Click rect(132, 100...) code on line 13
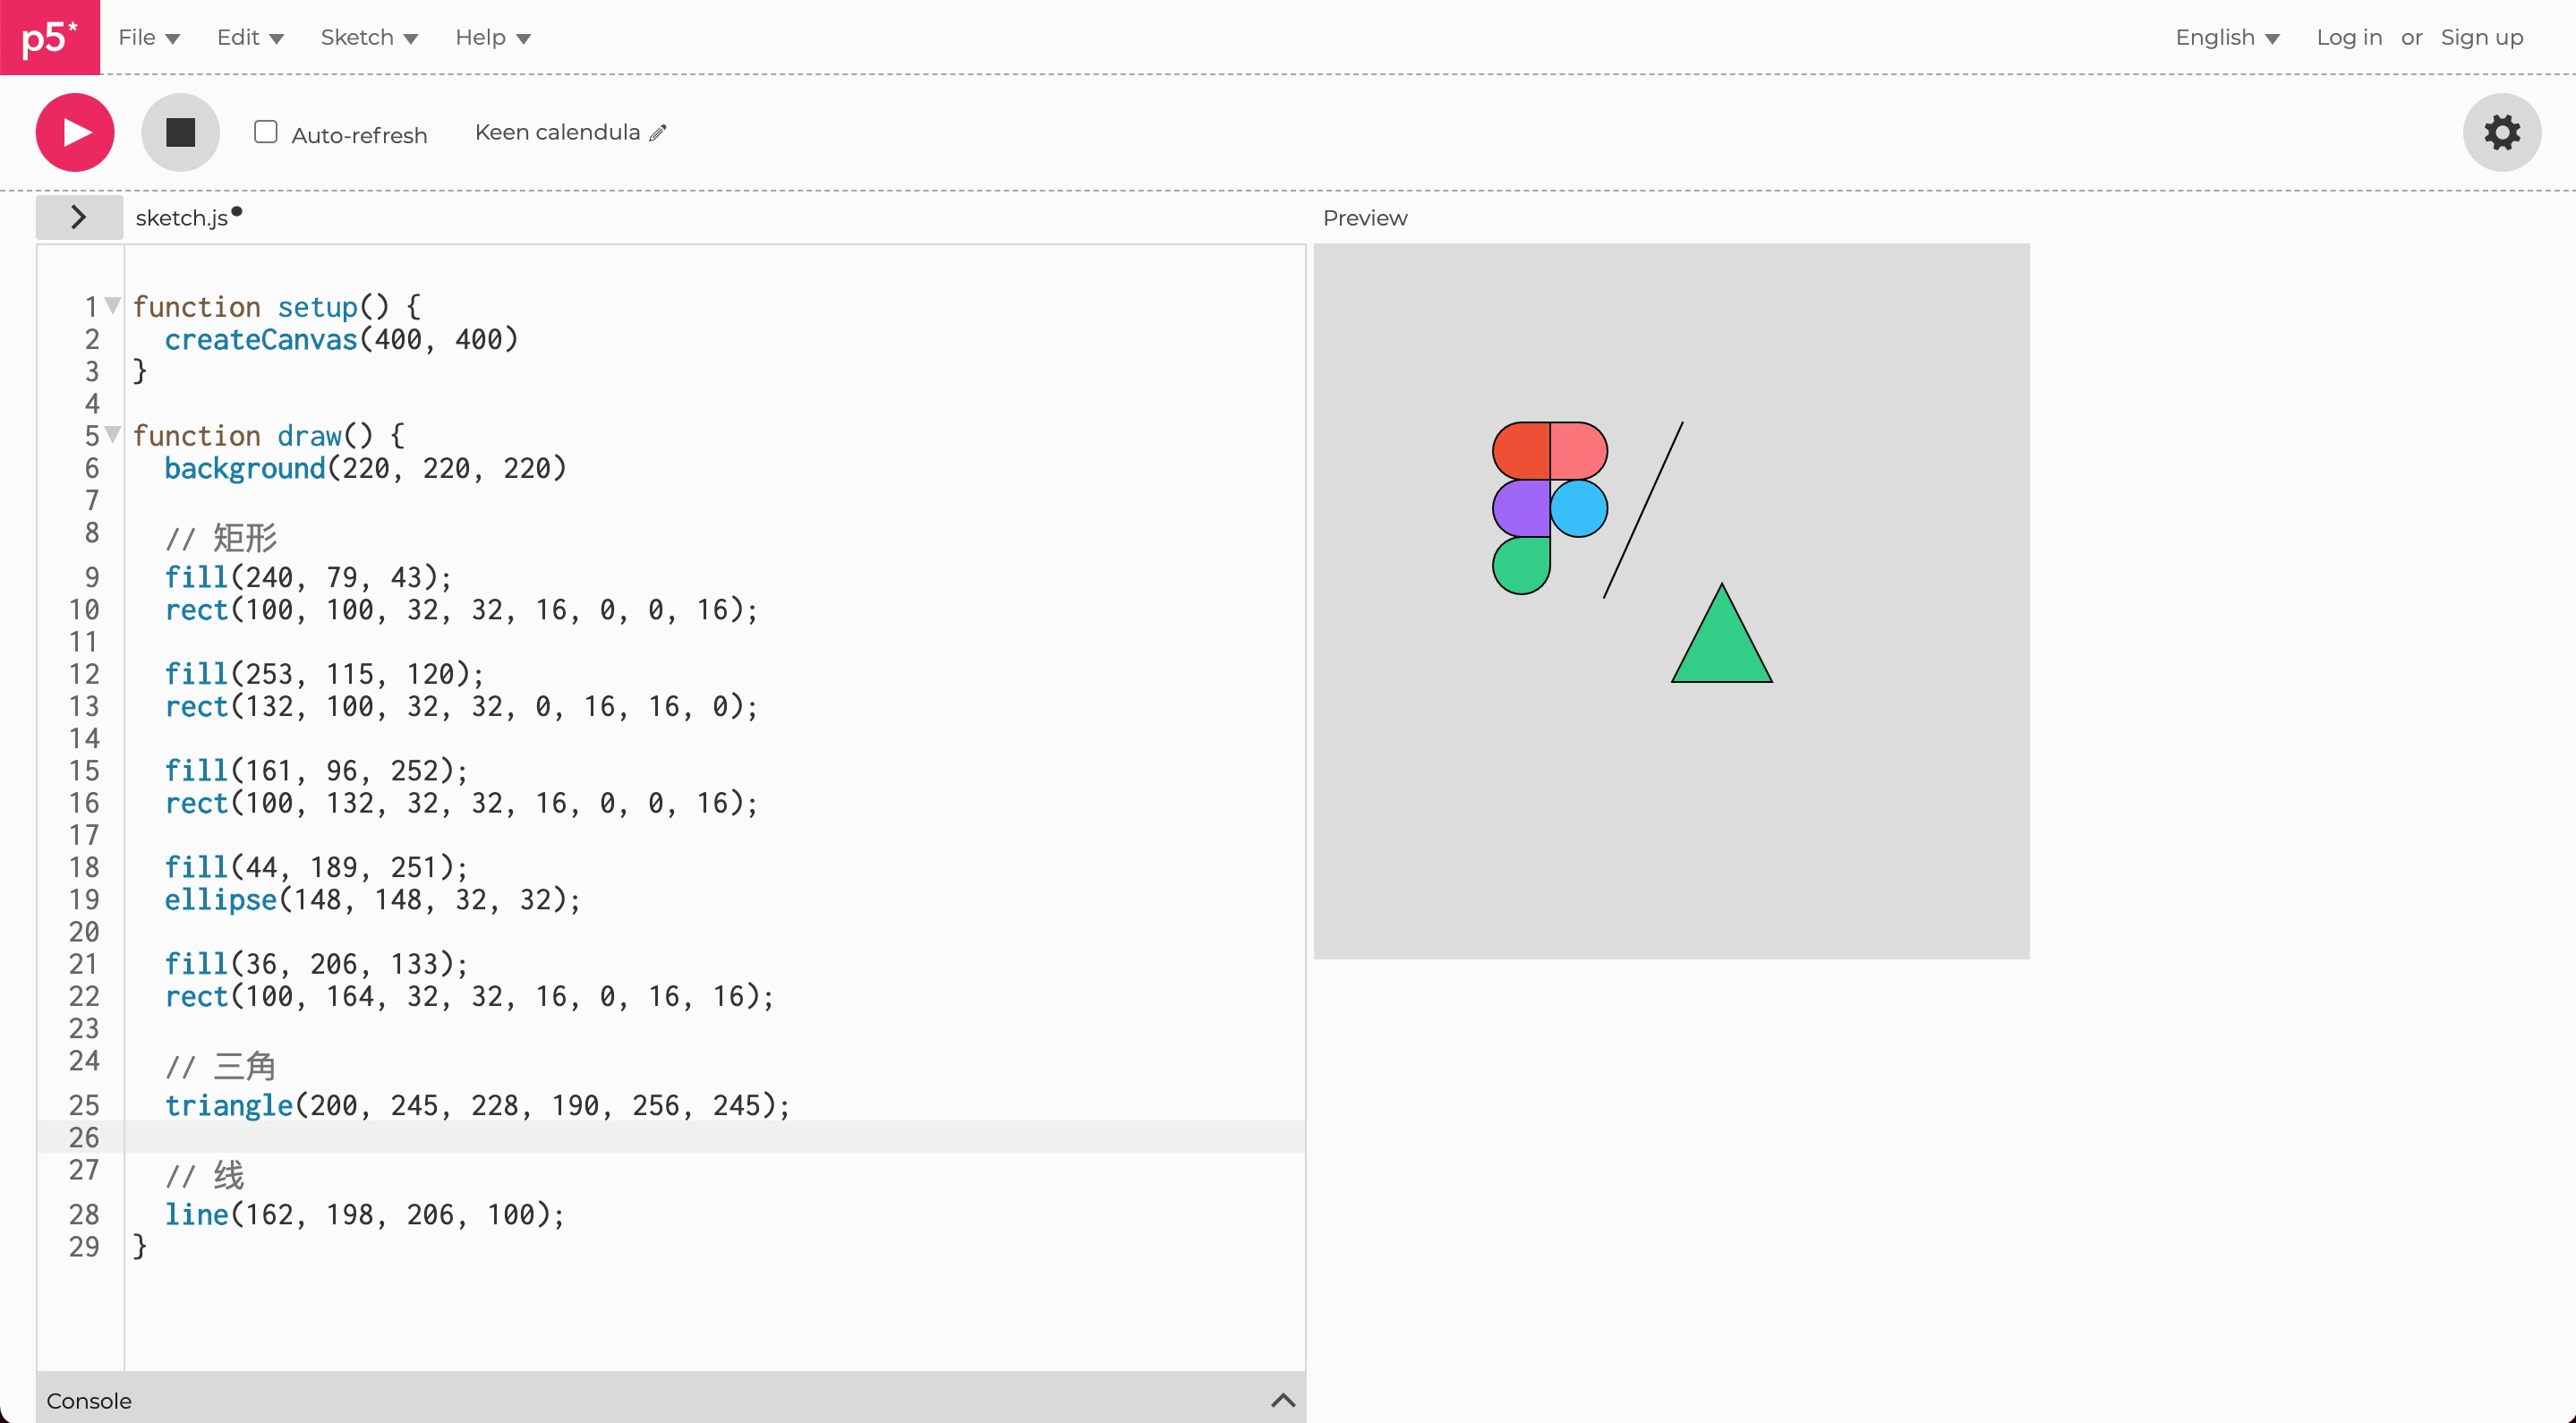Screen dimensions: 2576x1423 click(461, 706)
